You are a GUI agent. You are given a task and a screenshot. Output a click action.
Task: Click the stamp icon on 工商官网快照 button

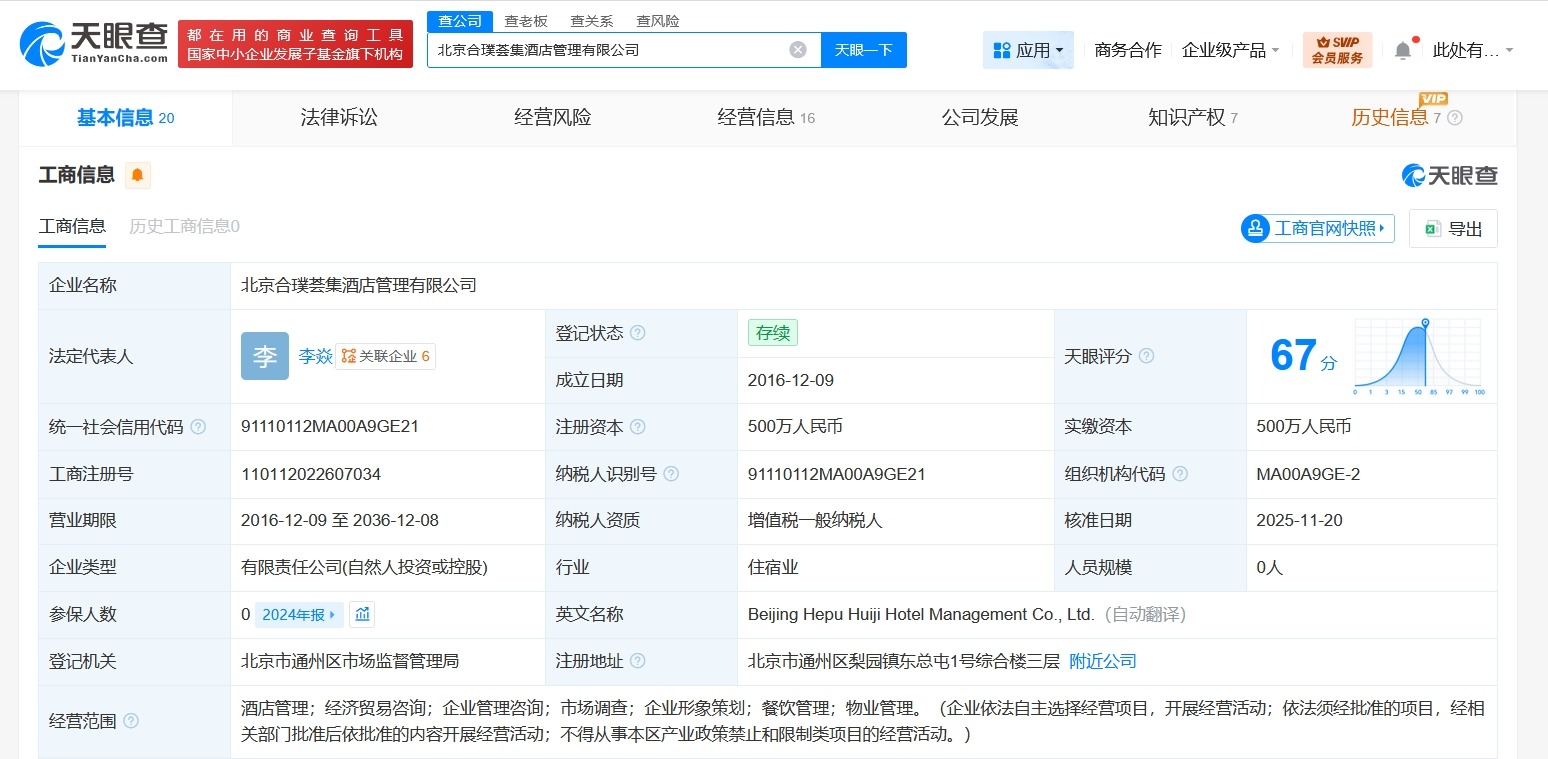click(1256, 228)
